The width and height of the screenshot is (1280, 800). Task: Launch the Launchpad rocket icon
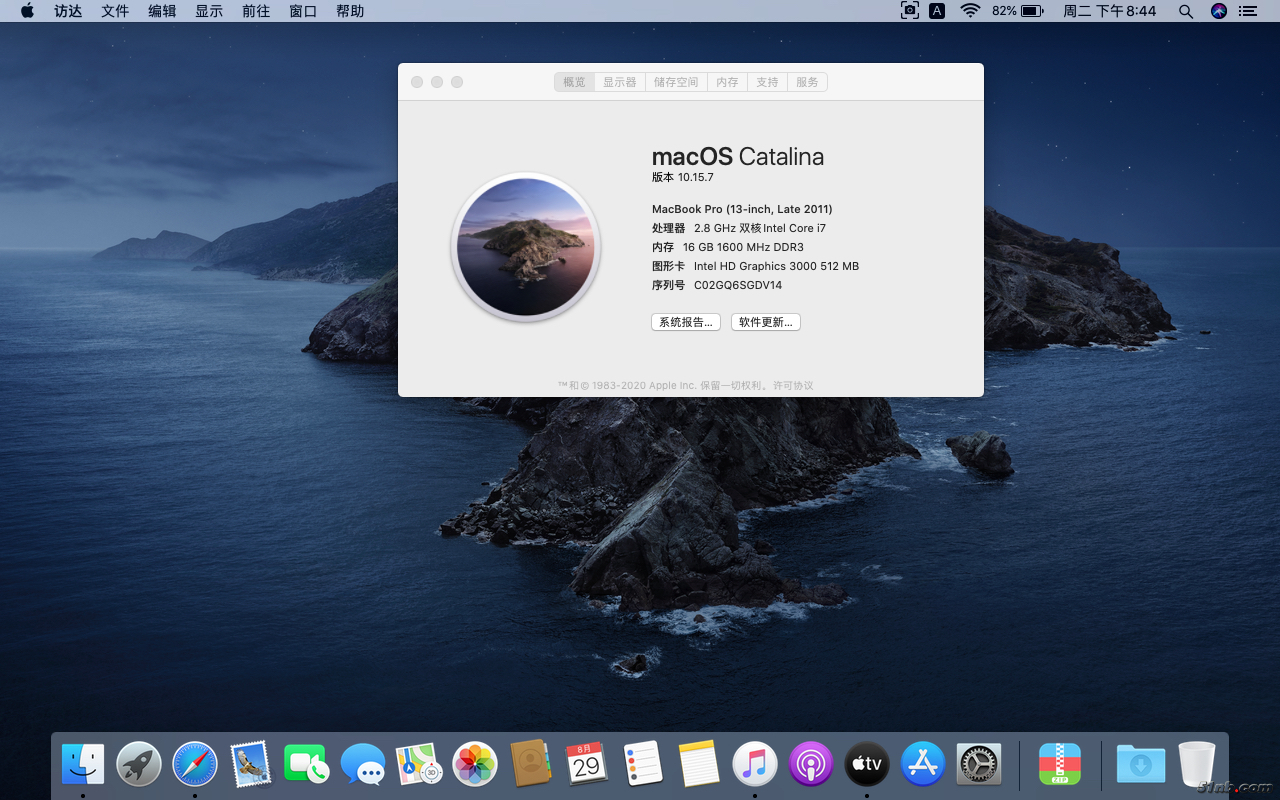[139, 765]
